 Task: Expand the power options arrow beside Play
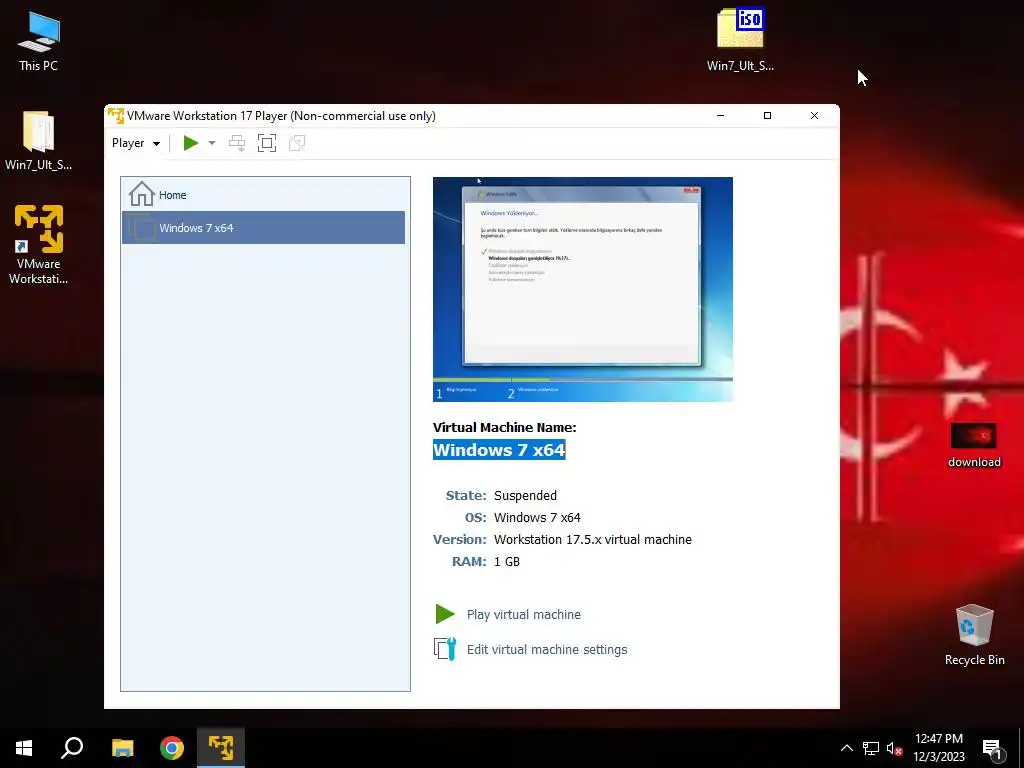(212, 143)
